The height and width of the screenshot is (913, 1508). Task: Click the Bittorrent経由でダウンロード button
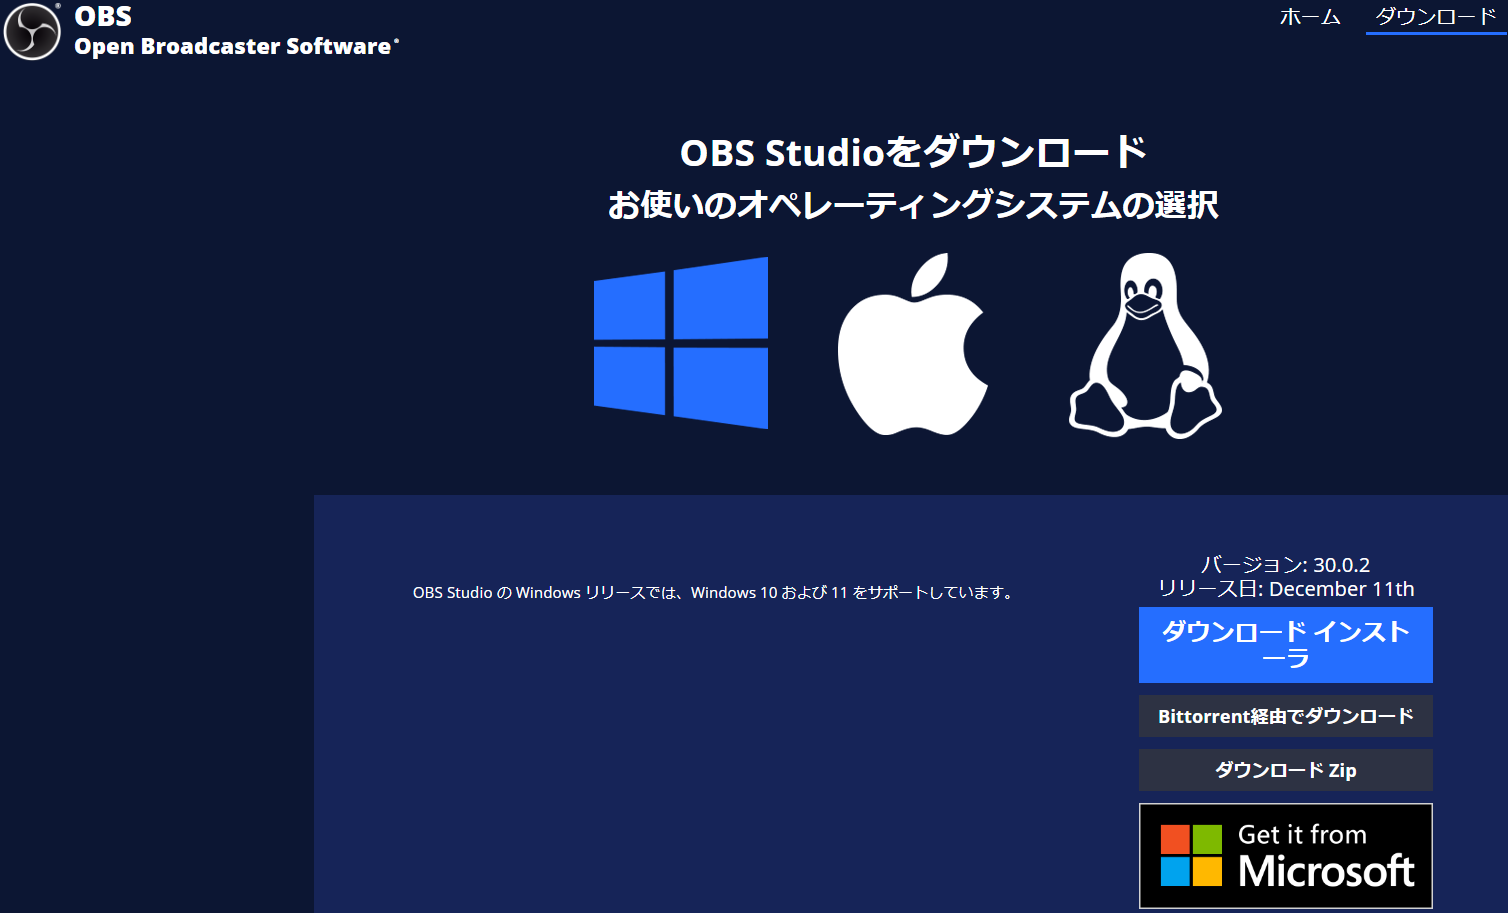1285,716
